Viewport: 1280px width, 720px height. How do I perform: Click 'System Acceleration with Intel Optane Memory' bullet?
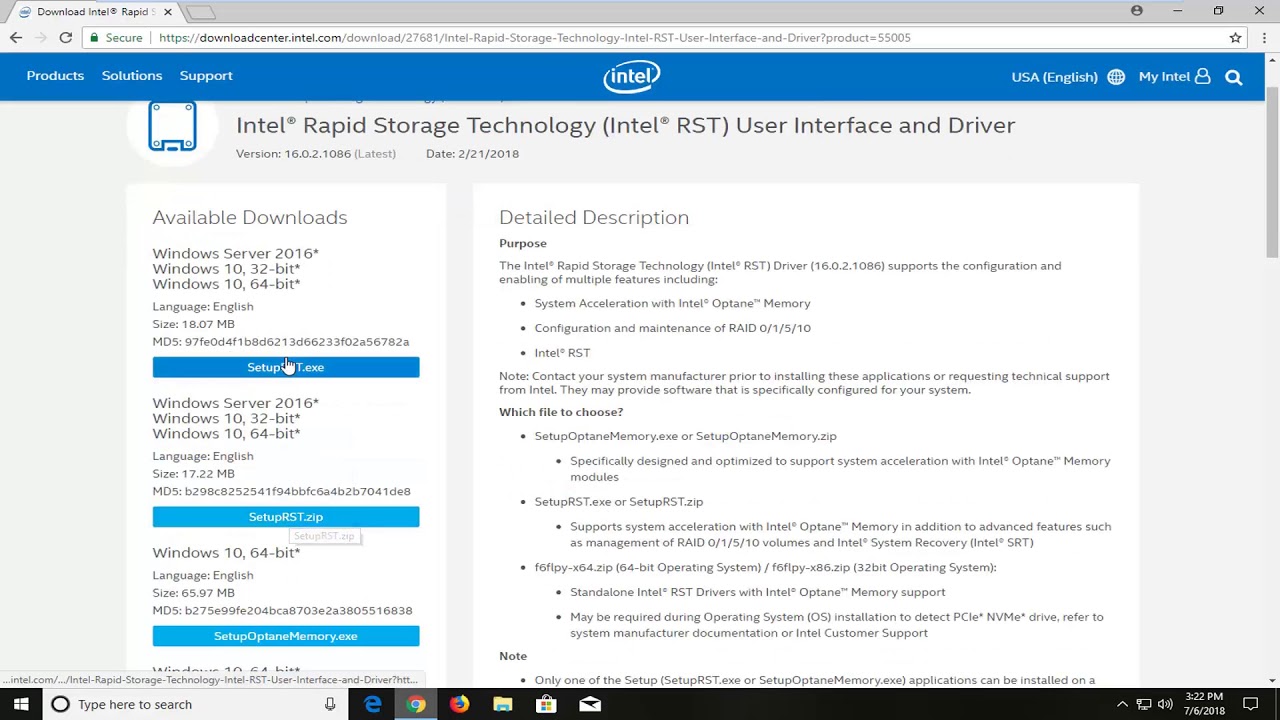672,303
